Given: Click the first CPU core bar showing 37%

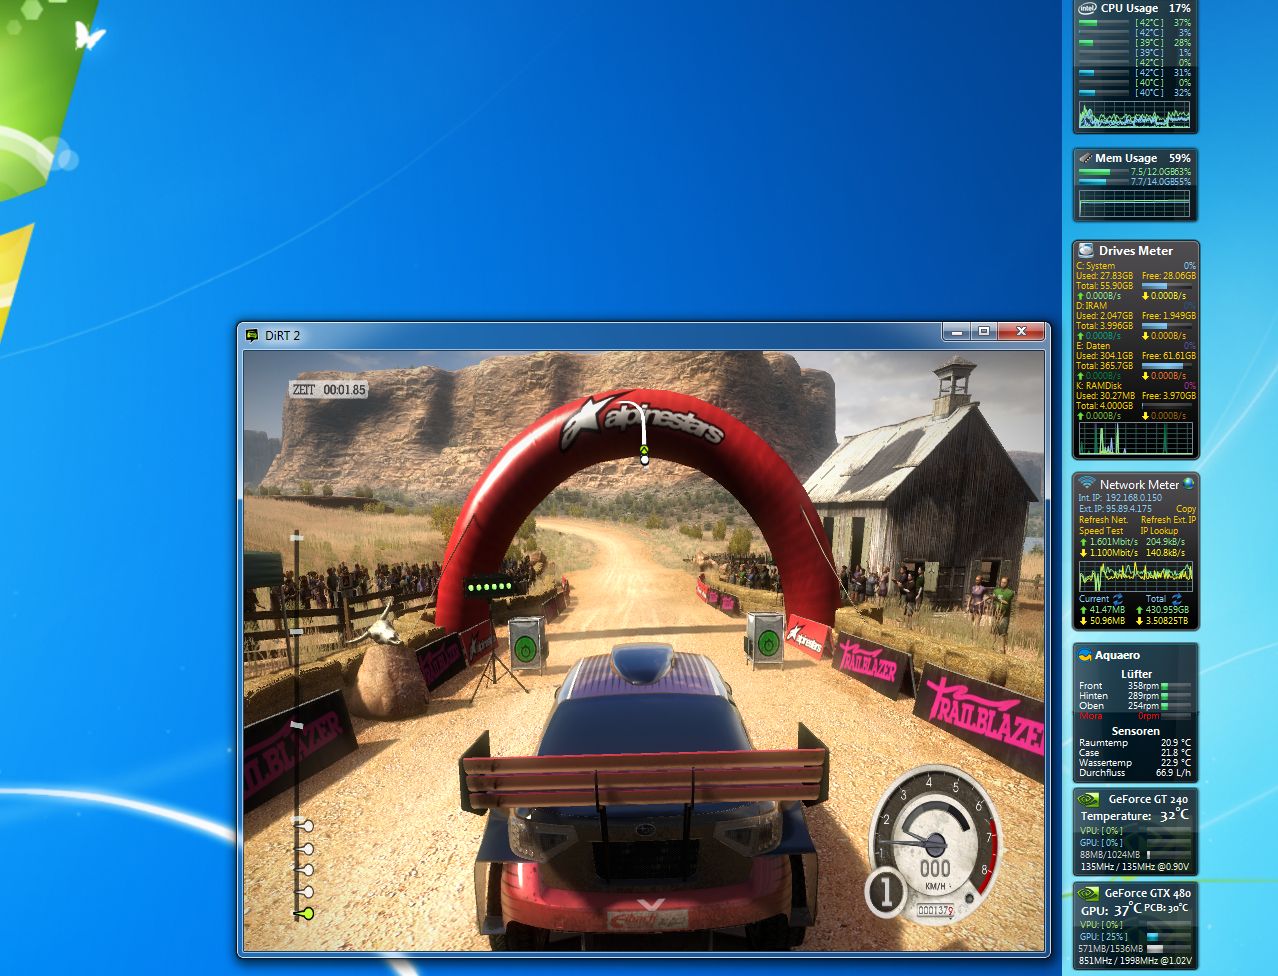Looking at the screenshot, I should (1104, 22).
